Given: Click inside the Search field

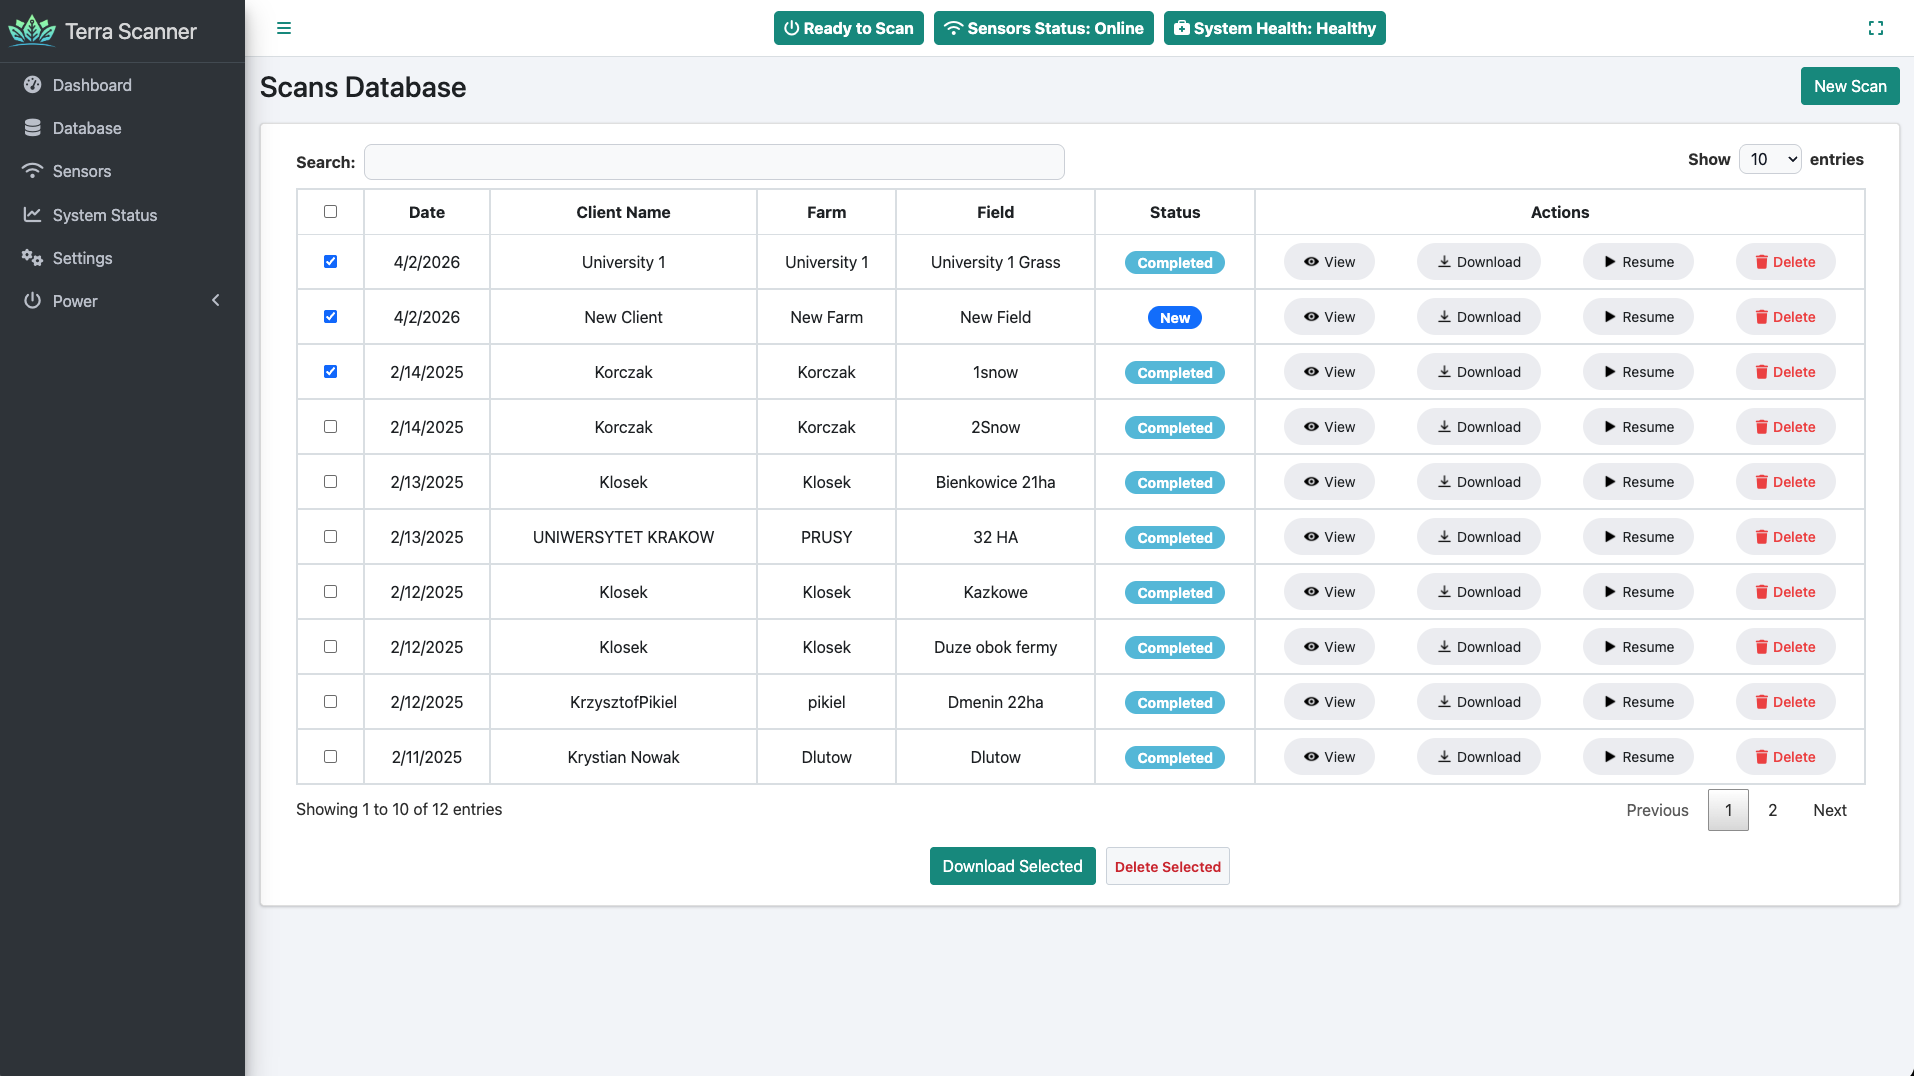Looking at the screenshot, I should point(714,161).
